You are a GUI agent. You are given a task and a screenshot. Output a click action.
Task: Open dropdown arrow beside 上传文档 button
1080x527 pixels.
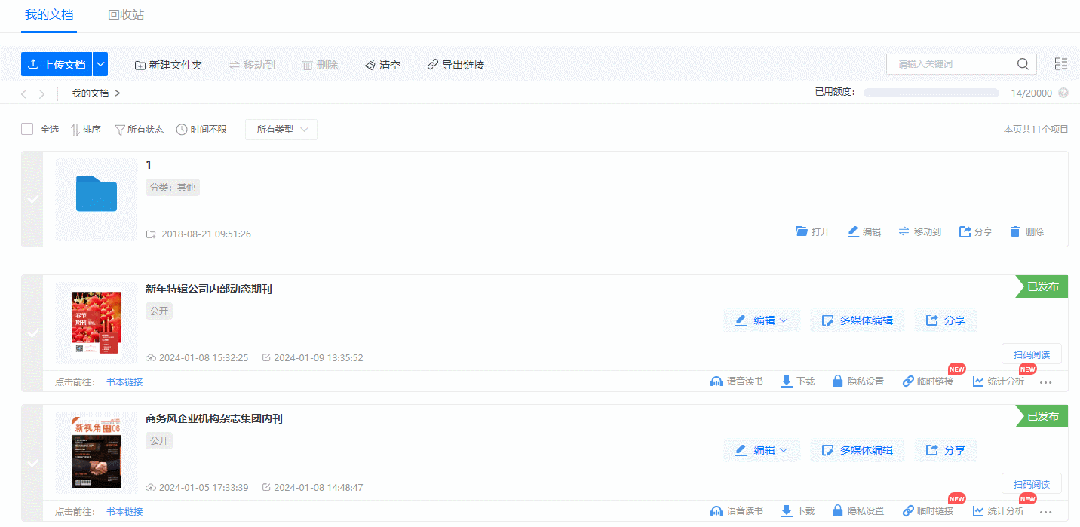100,64
